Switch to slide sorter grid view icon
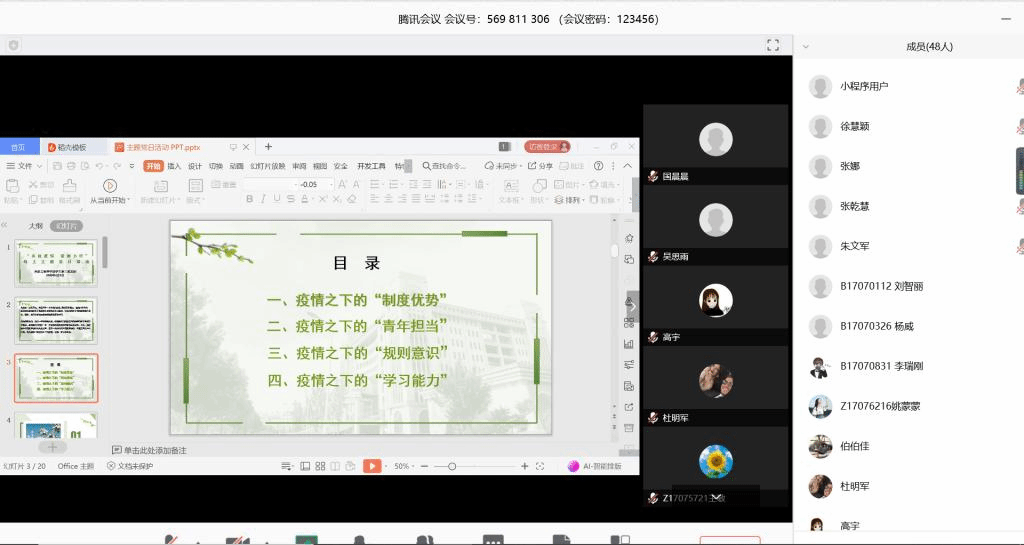This screenshot has width=1024, height=545. click(320, 466)
